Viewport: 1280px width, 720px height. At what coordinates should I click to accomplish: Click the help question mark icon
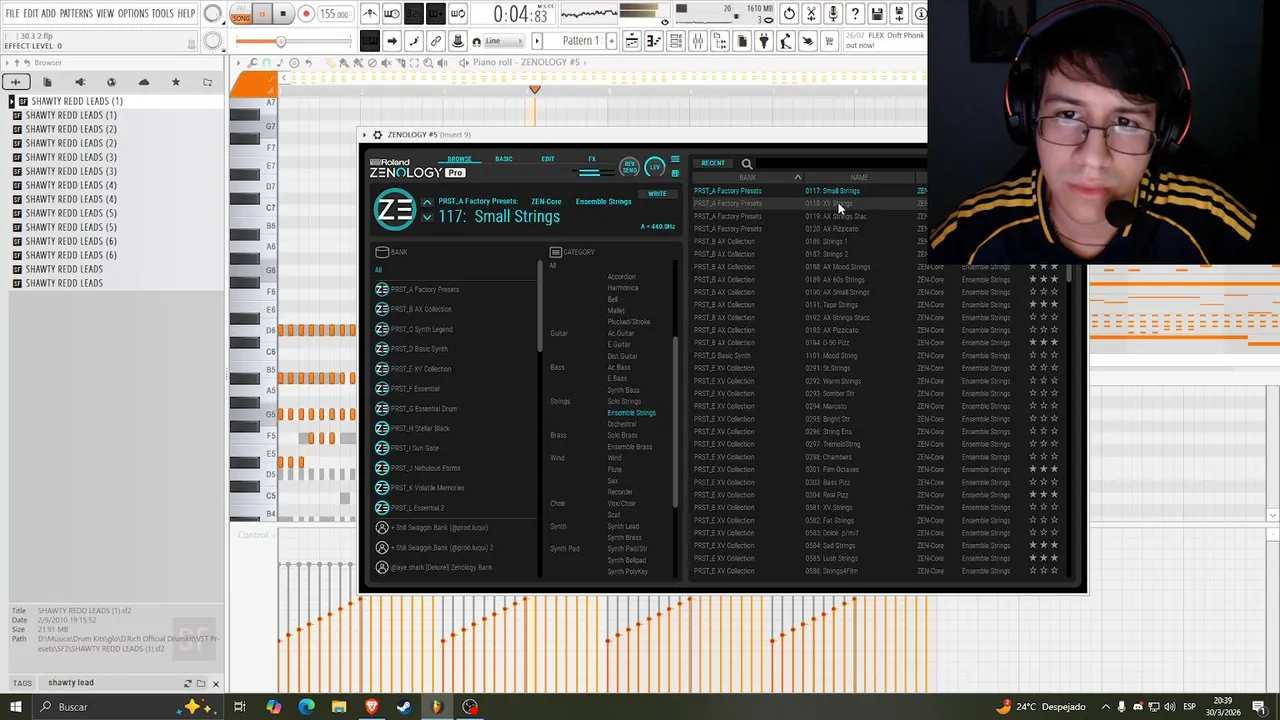tap(855, 14)
